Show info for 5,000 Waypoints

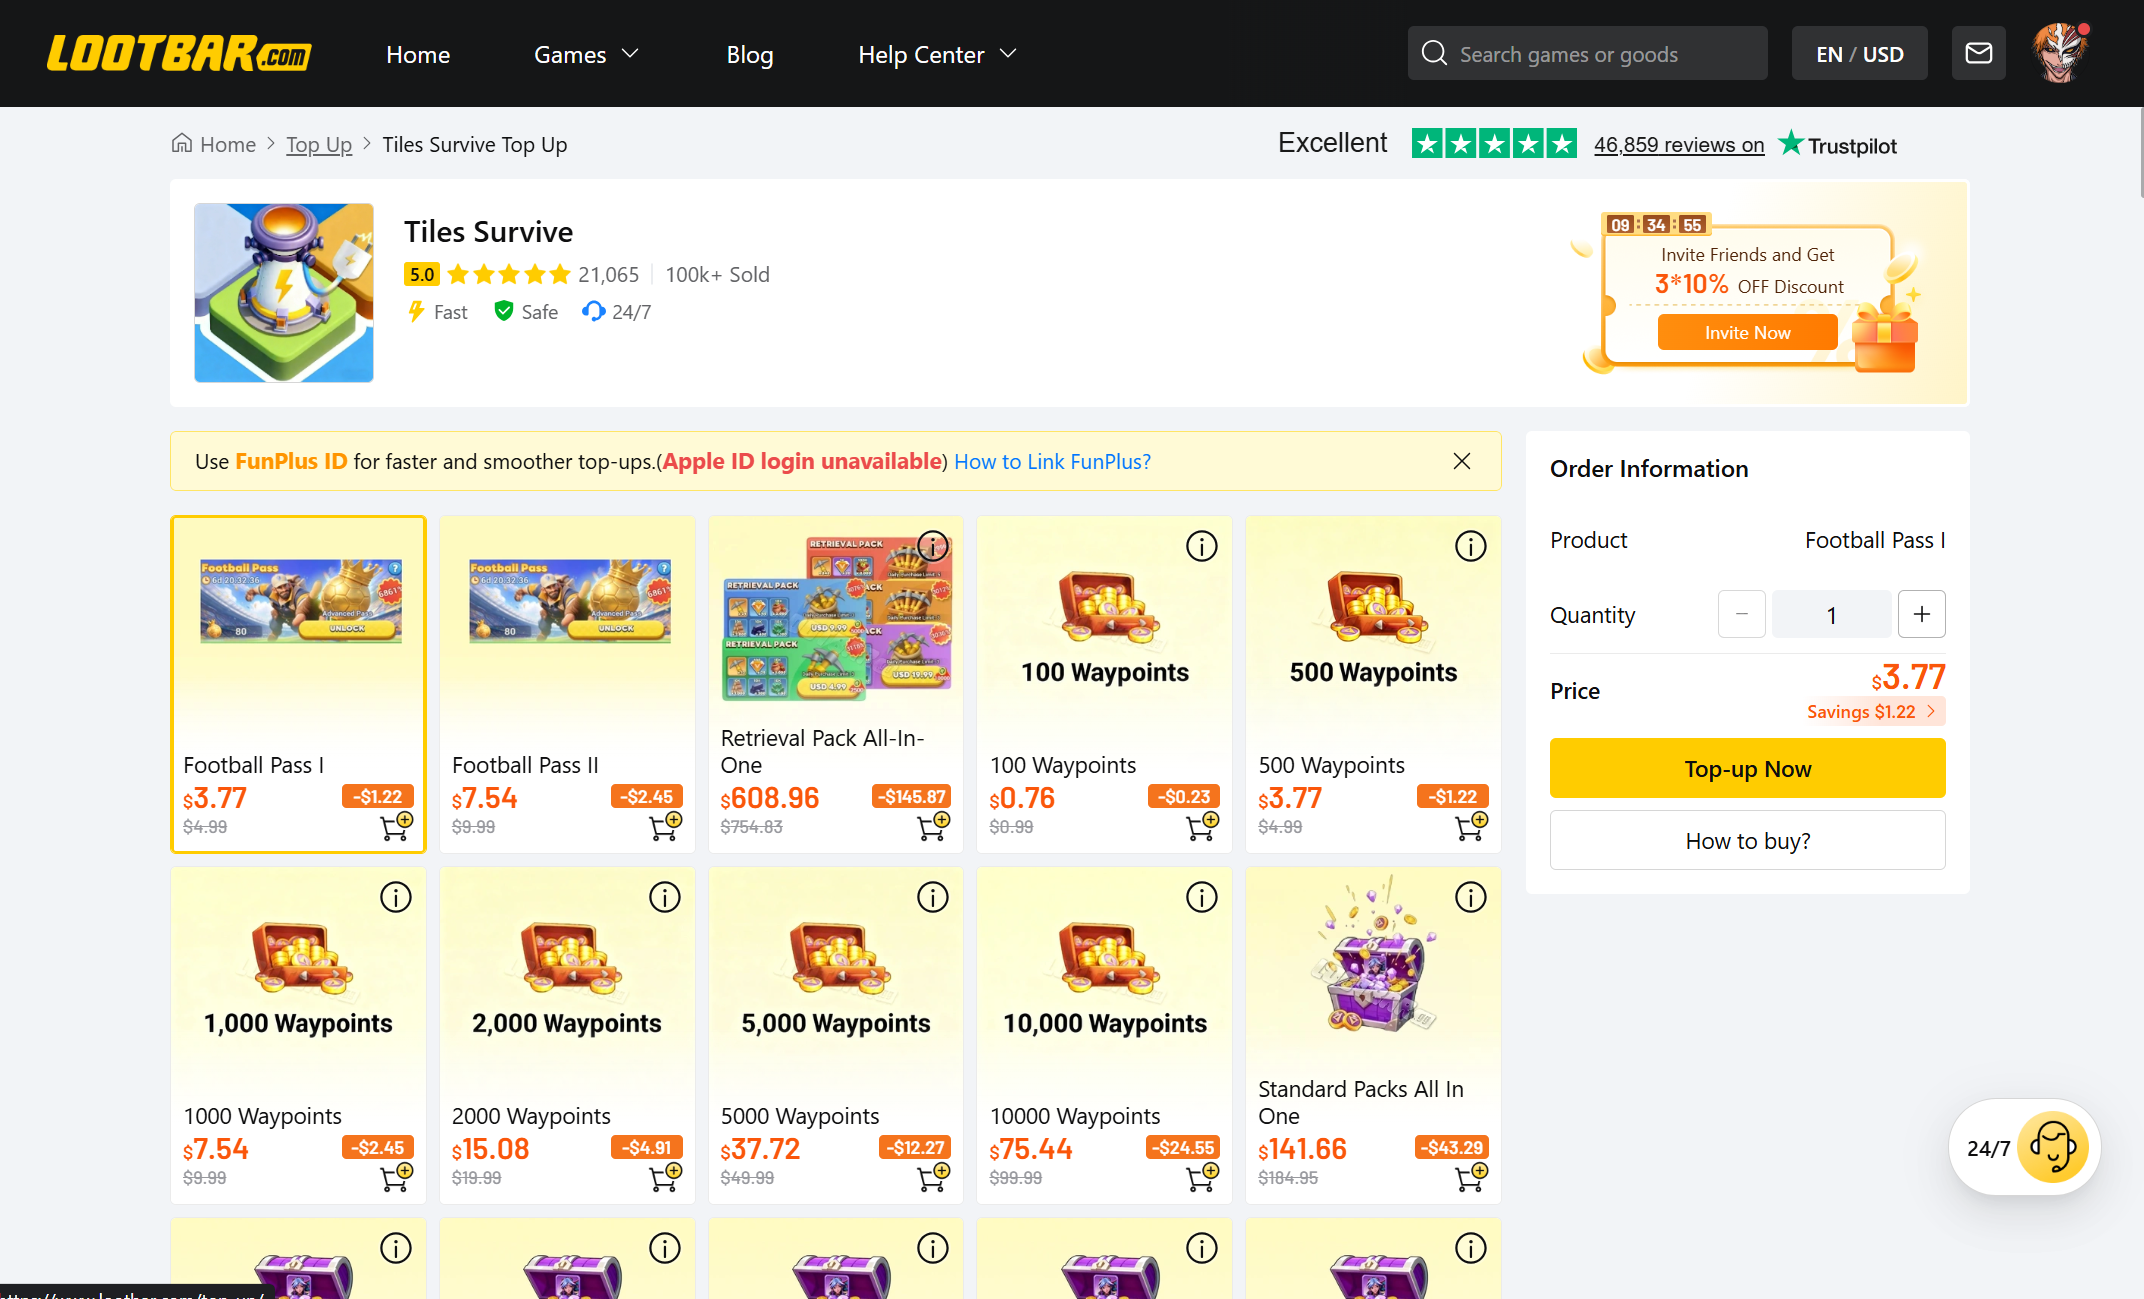tap(933, 897)
